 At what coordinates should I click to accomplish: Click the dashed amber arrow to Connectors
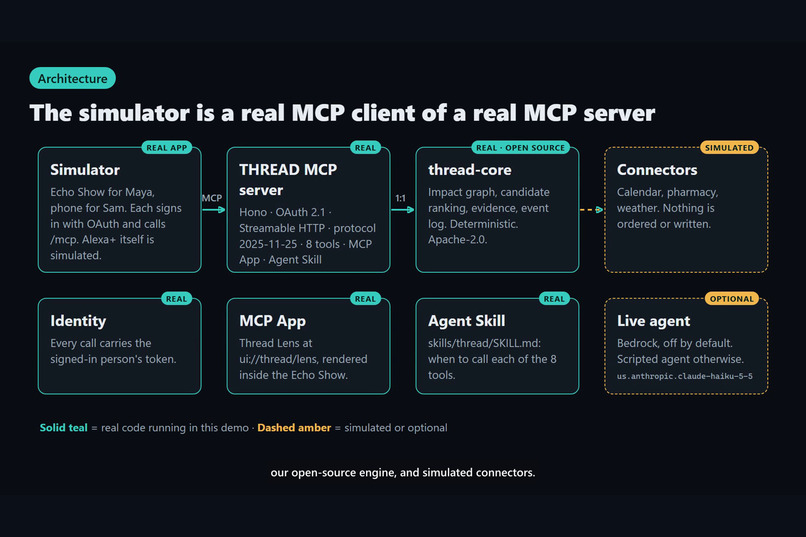(591, 209)
